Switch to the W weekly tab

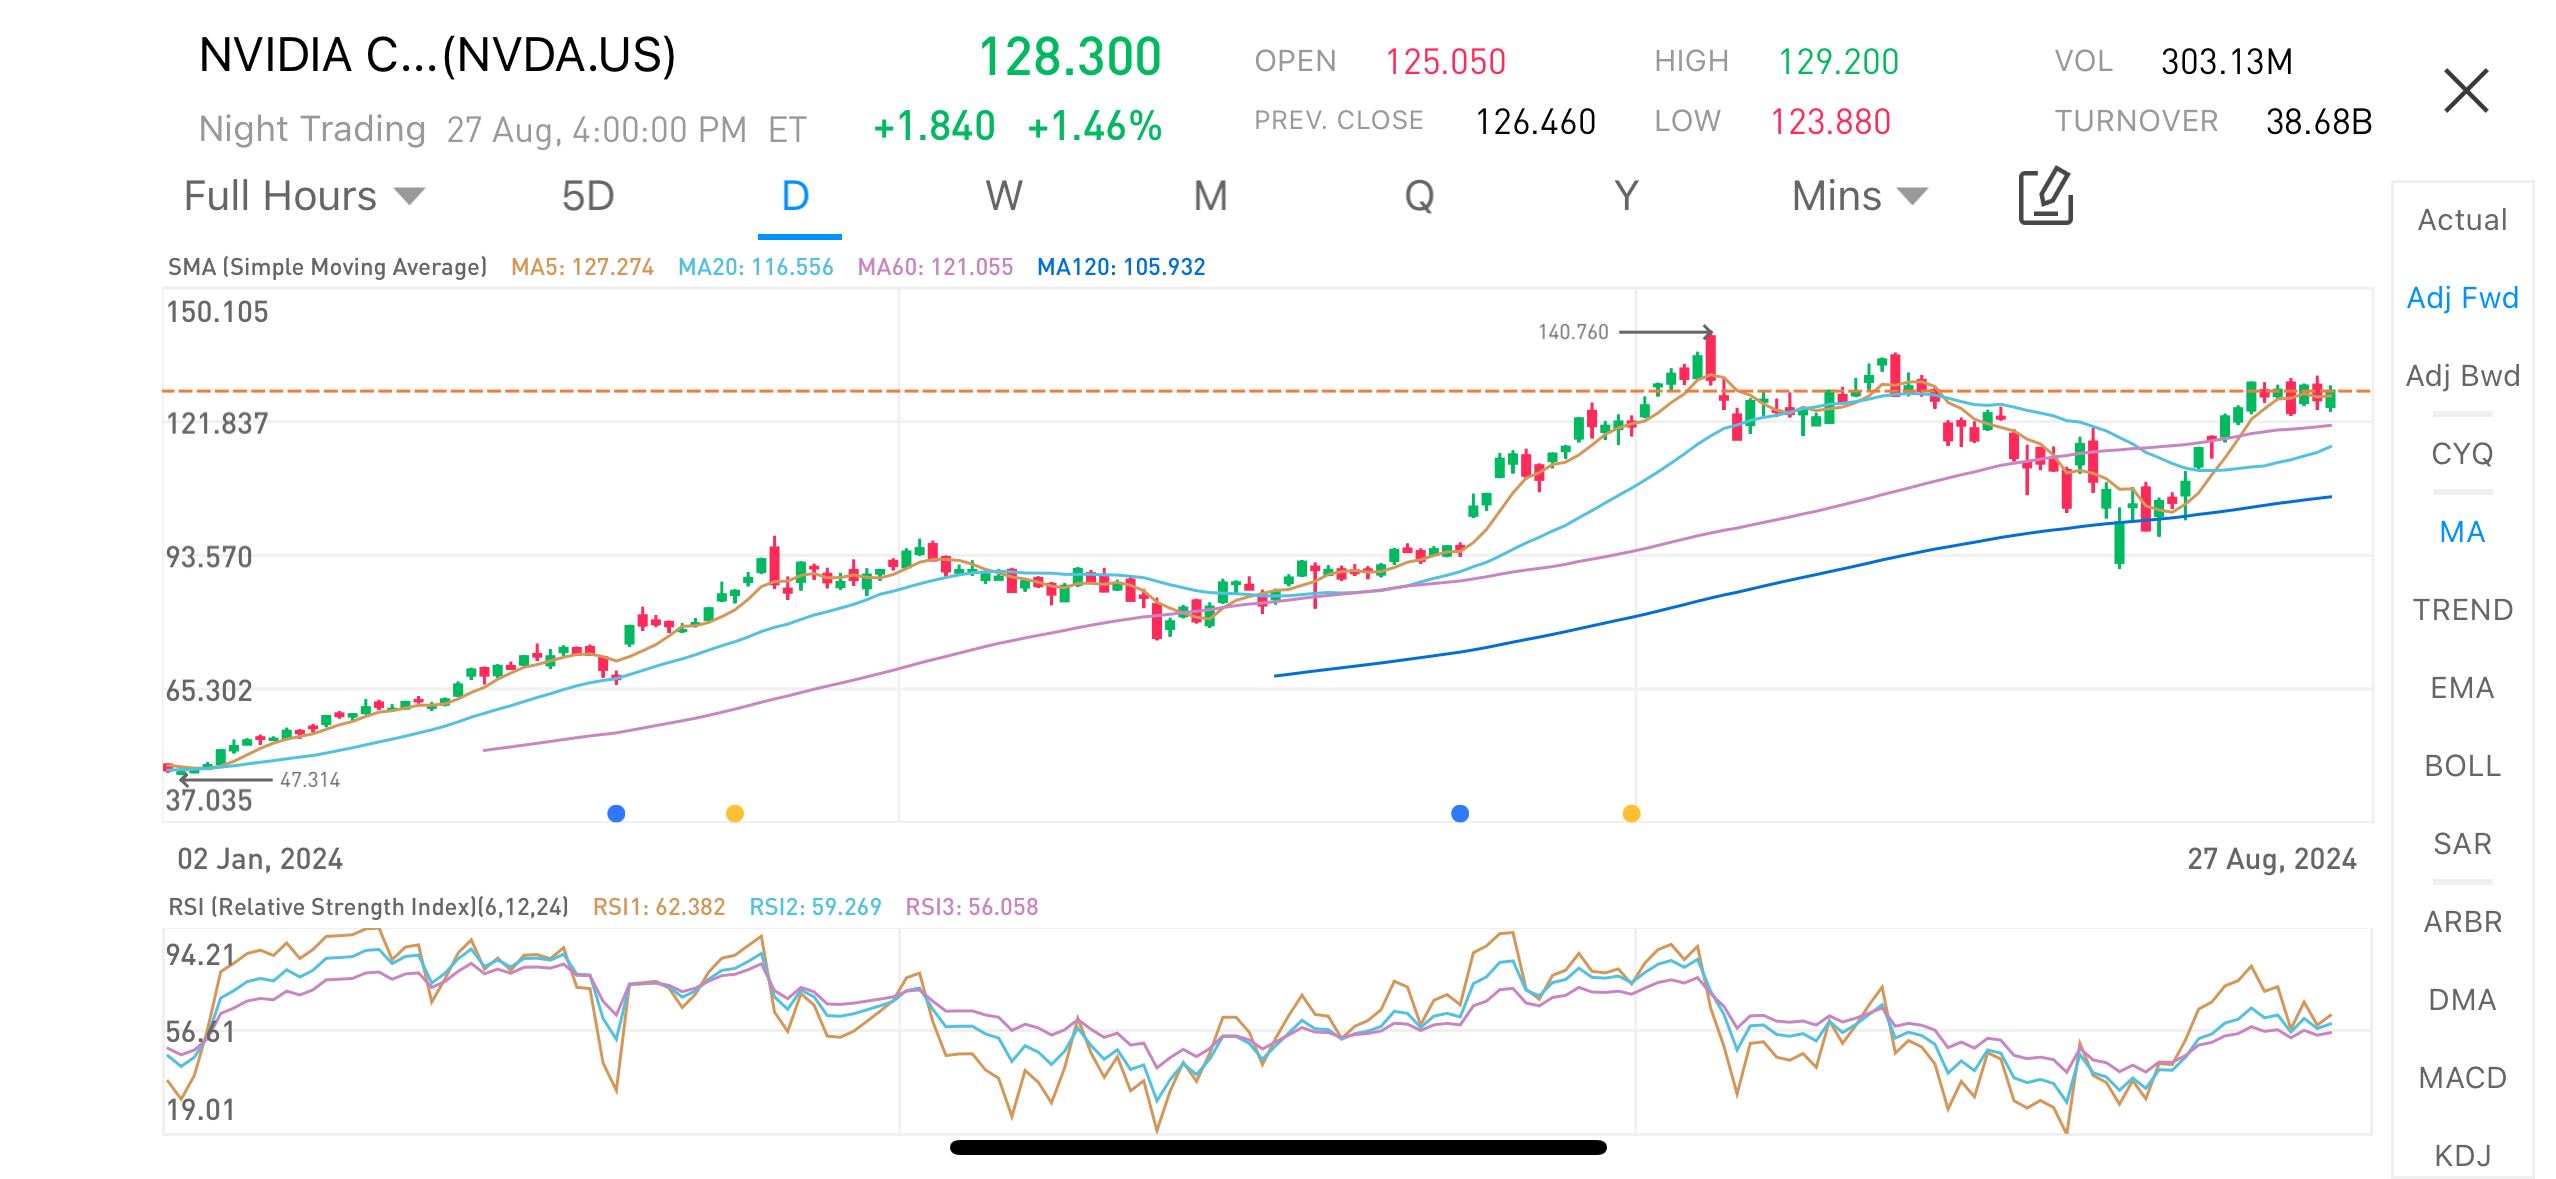pyautogui.click(x=1004, y=196)
